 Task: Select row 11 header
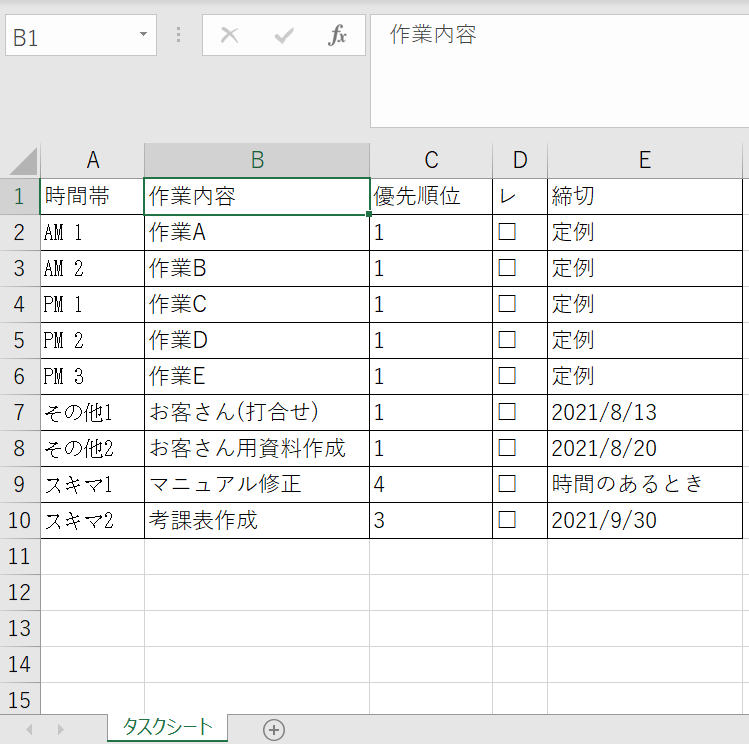tap(20, 556)
